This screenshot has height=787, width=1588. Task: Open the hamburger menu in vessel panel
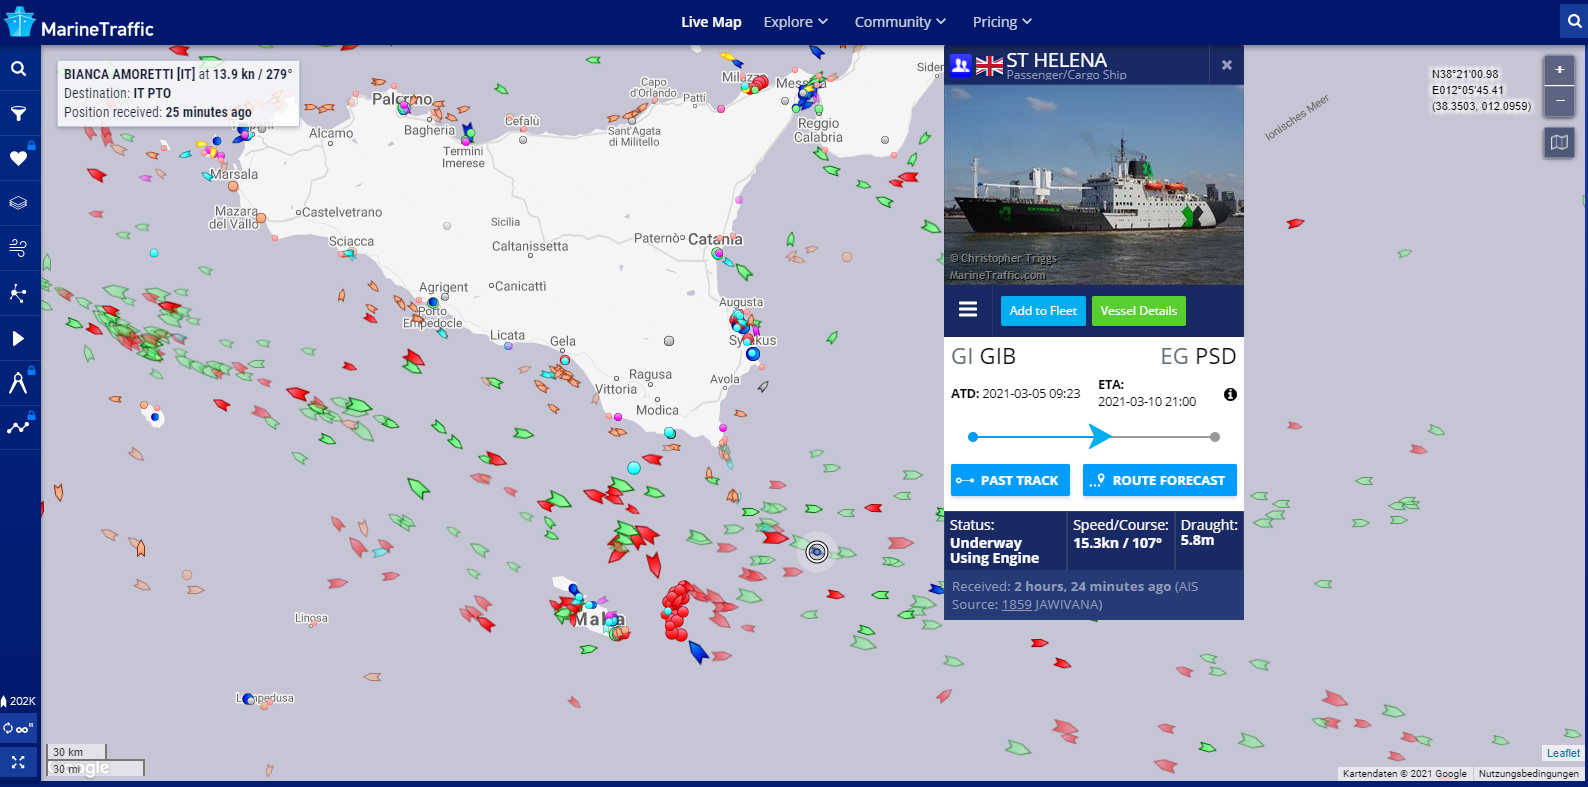(968, 310)
